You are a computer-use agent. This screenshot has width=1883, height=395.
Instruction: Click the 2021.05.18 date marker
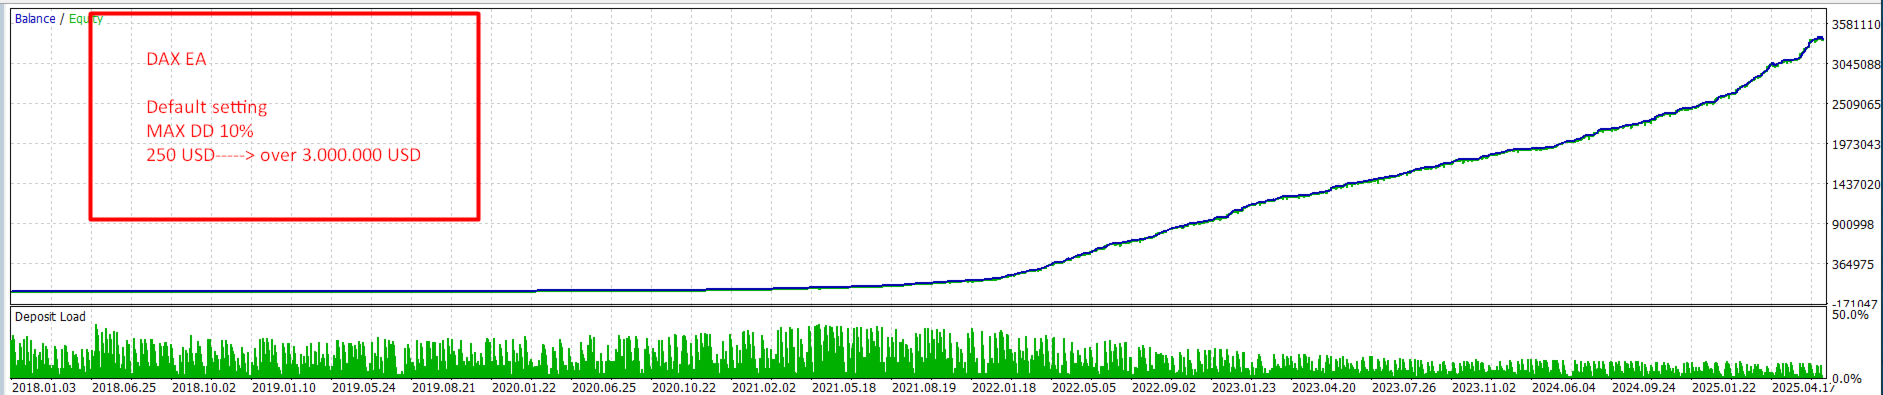[x=844, y=387]
